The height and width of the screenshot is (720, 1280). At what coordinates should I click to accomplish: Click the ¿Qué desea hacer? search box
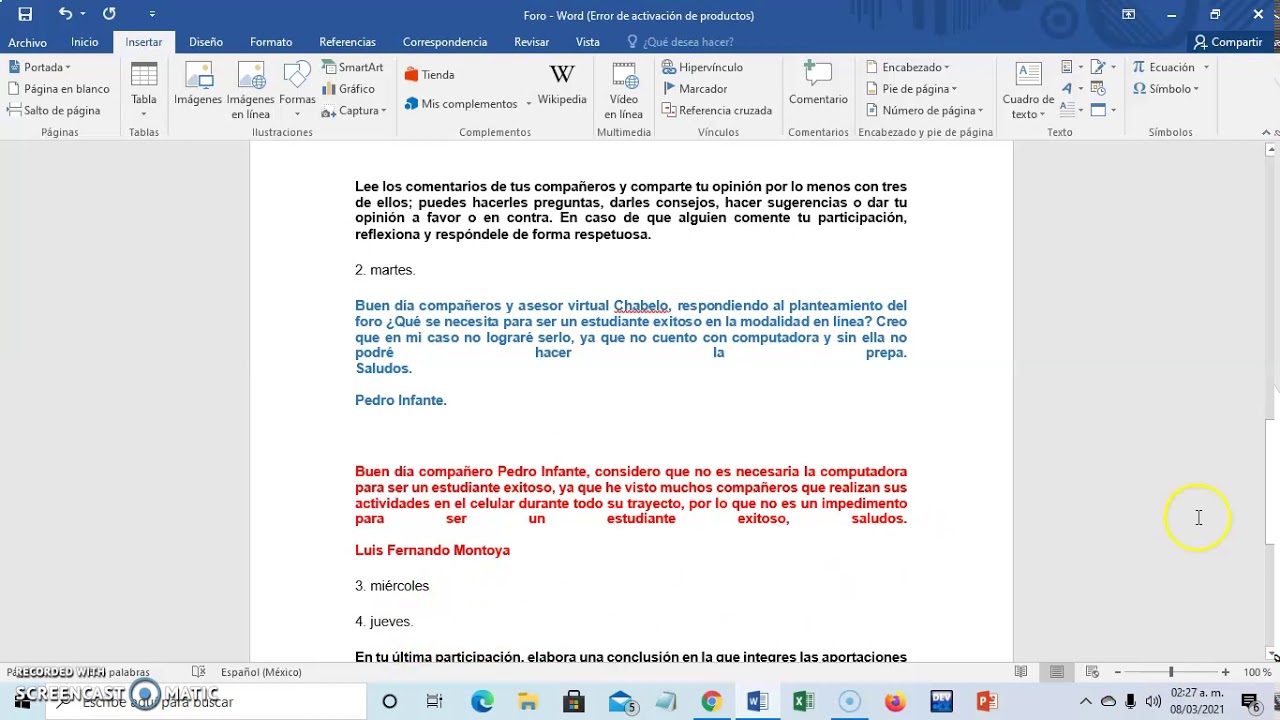pyautogui.click(x=680, y=42)
